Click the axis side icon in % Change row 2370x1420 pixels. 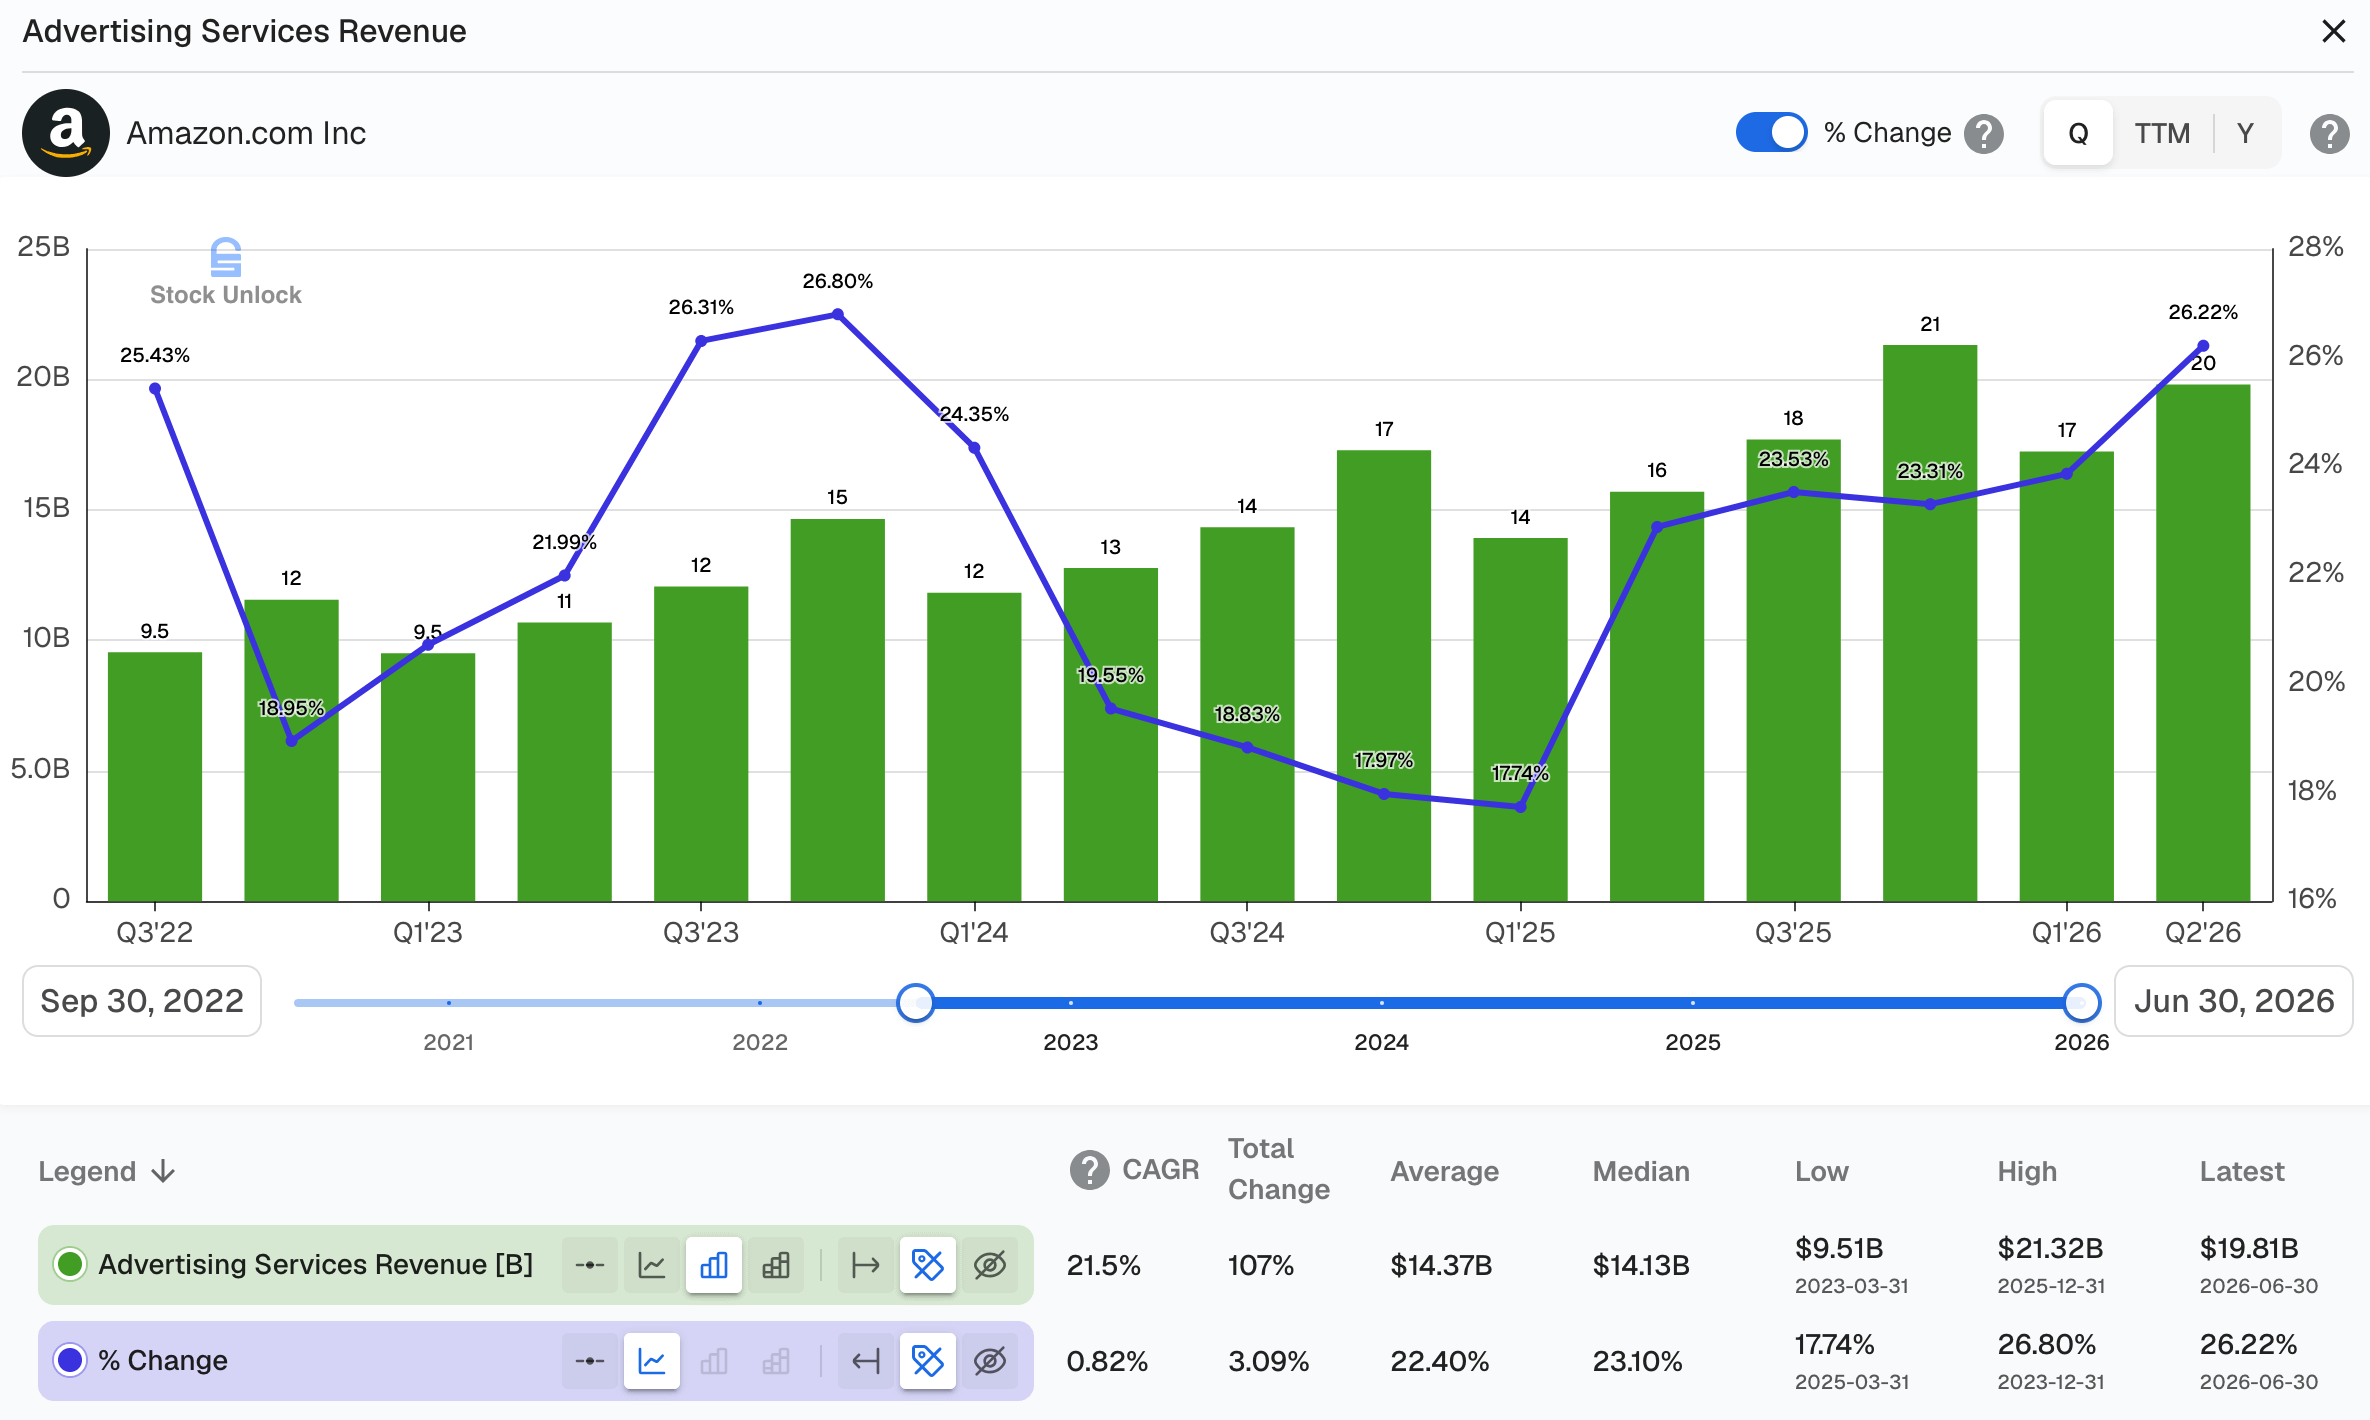pyautogui.click(x=866, y=1361)
